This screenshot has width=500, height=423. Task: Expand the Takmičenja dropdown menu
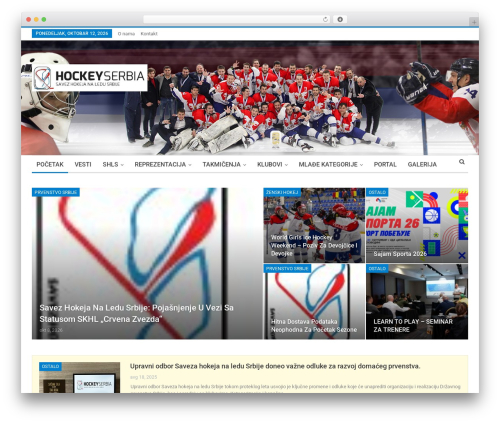[x=224, y=164]
